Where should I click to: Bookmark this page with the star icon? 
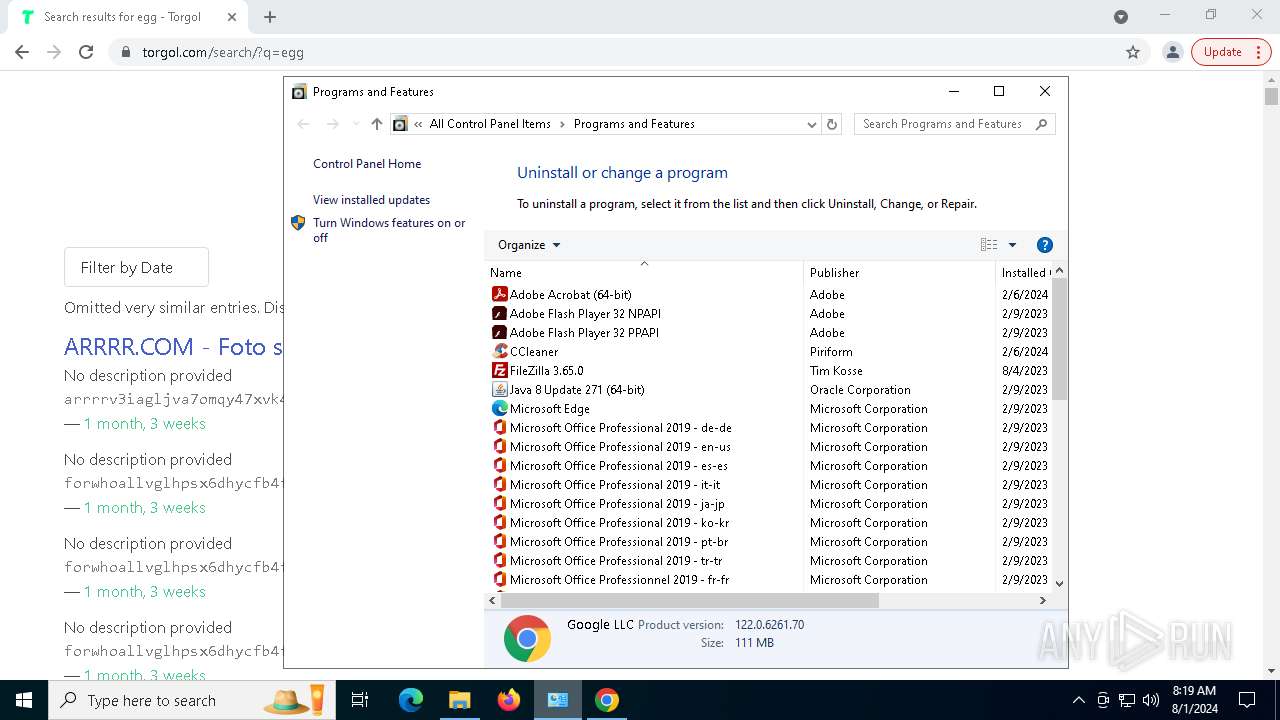(x=1133, y=52)
